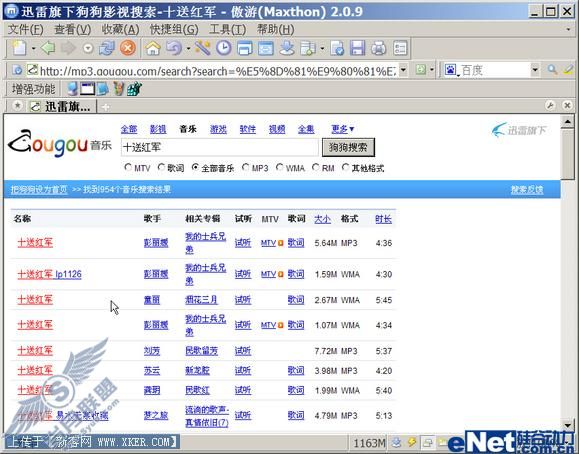Select the MP3 format radio button
Image resolution: width=579 pixels, height=454 pixels.
tap(245, 167)
